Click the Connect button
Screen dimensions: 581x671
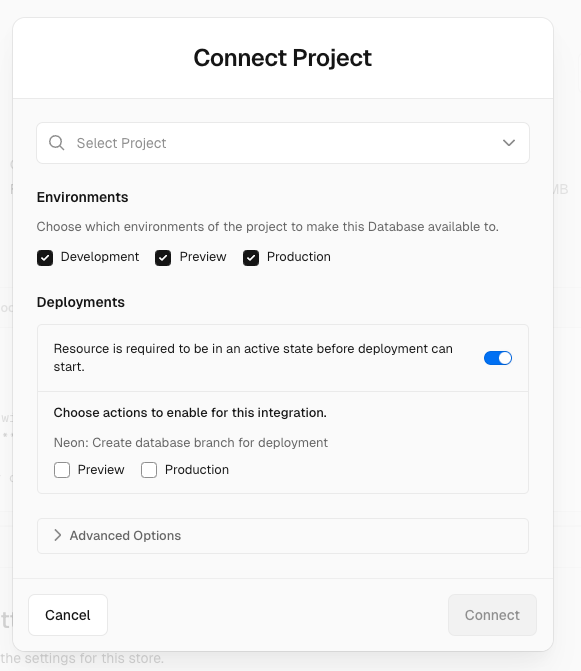point(492,615)
